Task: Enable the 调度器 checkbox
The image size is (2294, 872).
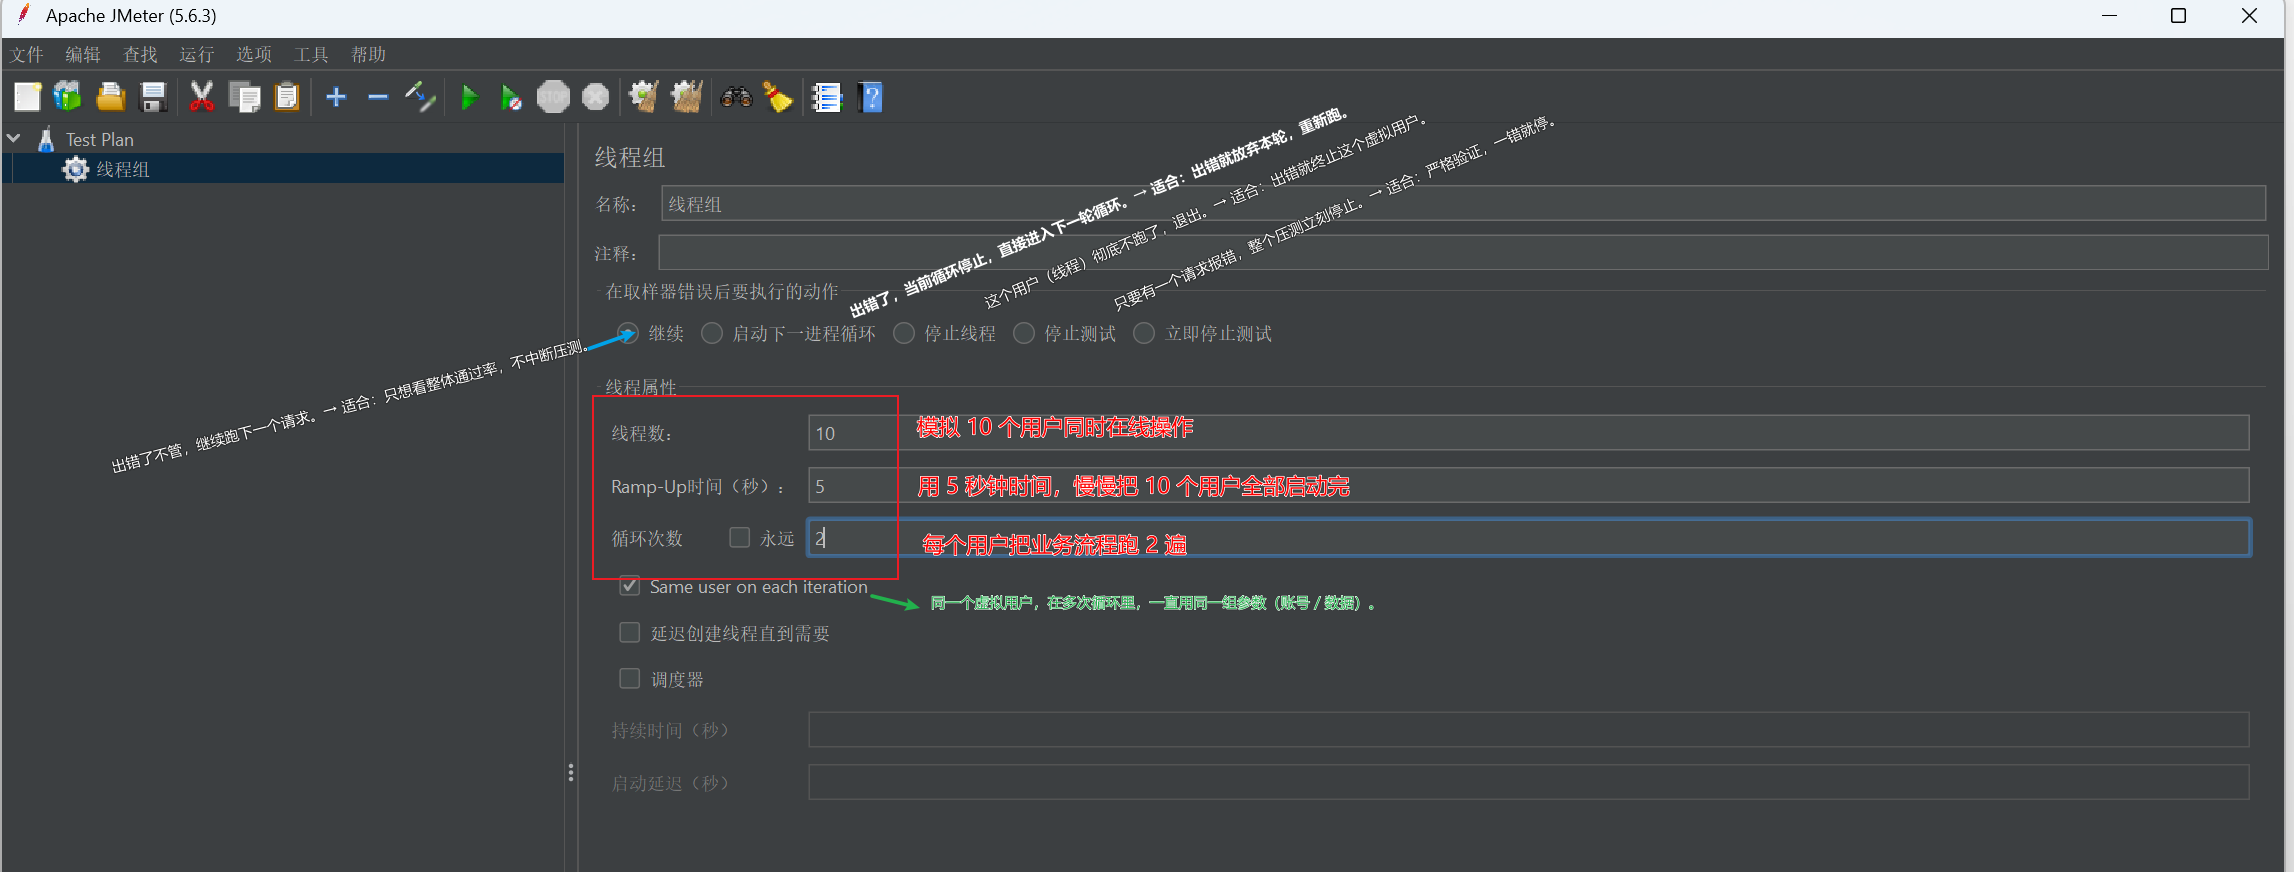Action: tap(630, 679)
